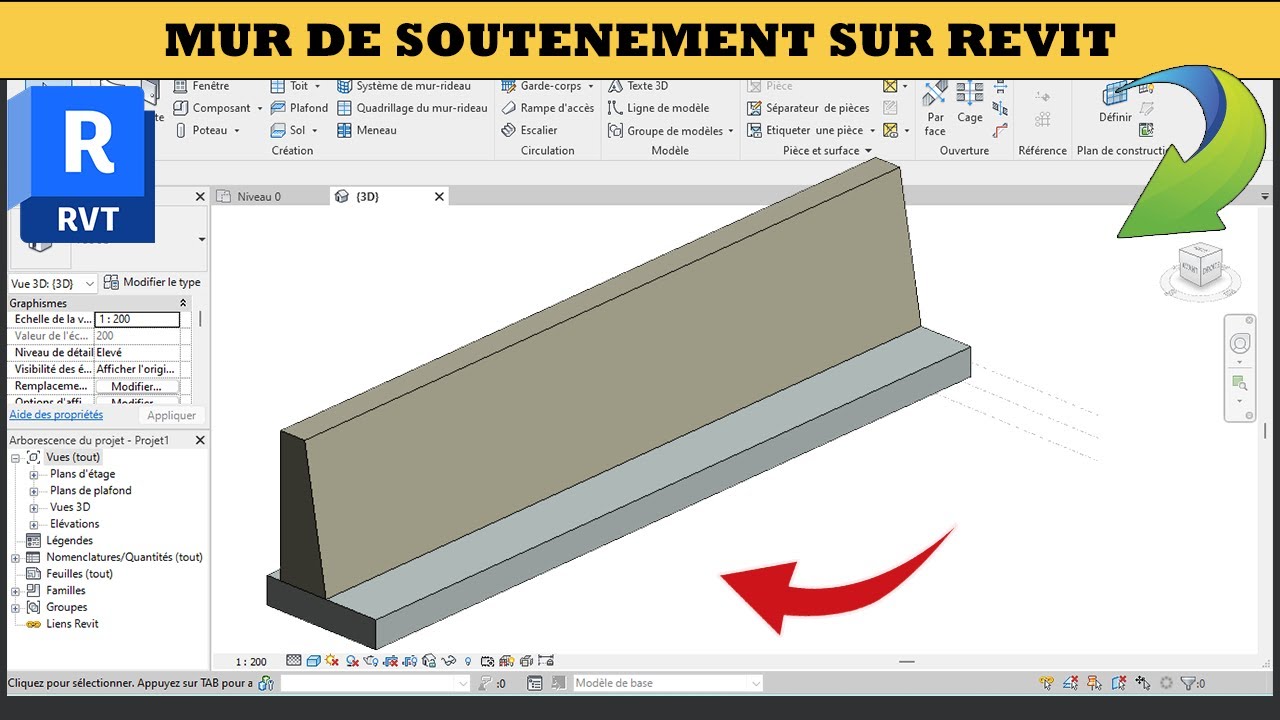Select the Garde-corps railing tool

[x=541, y=86]
